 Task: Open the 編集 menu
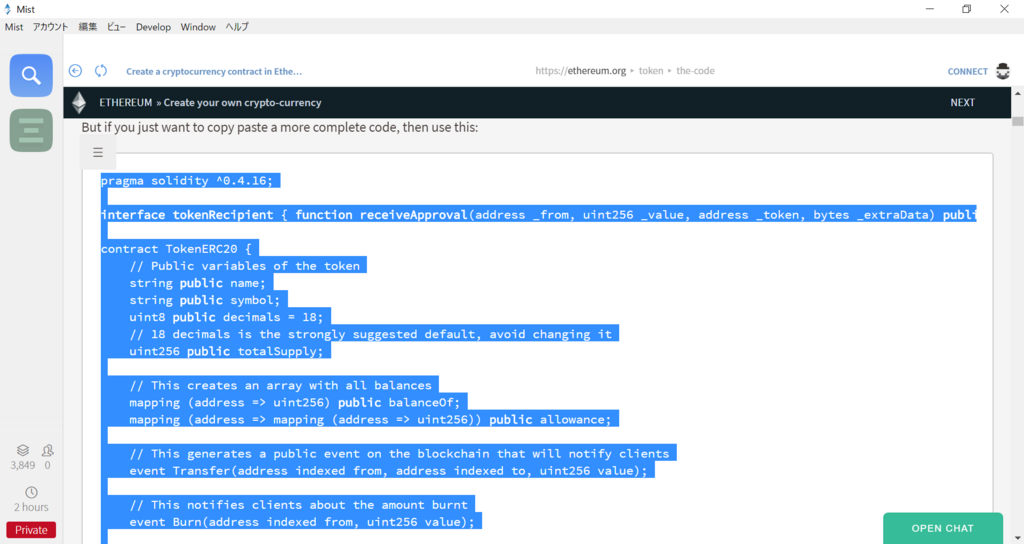[x=88, y=27]
